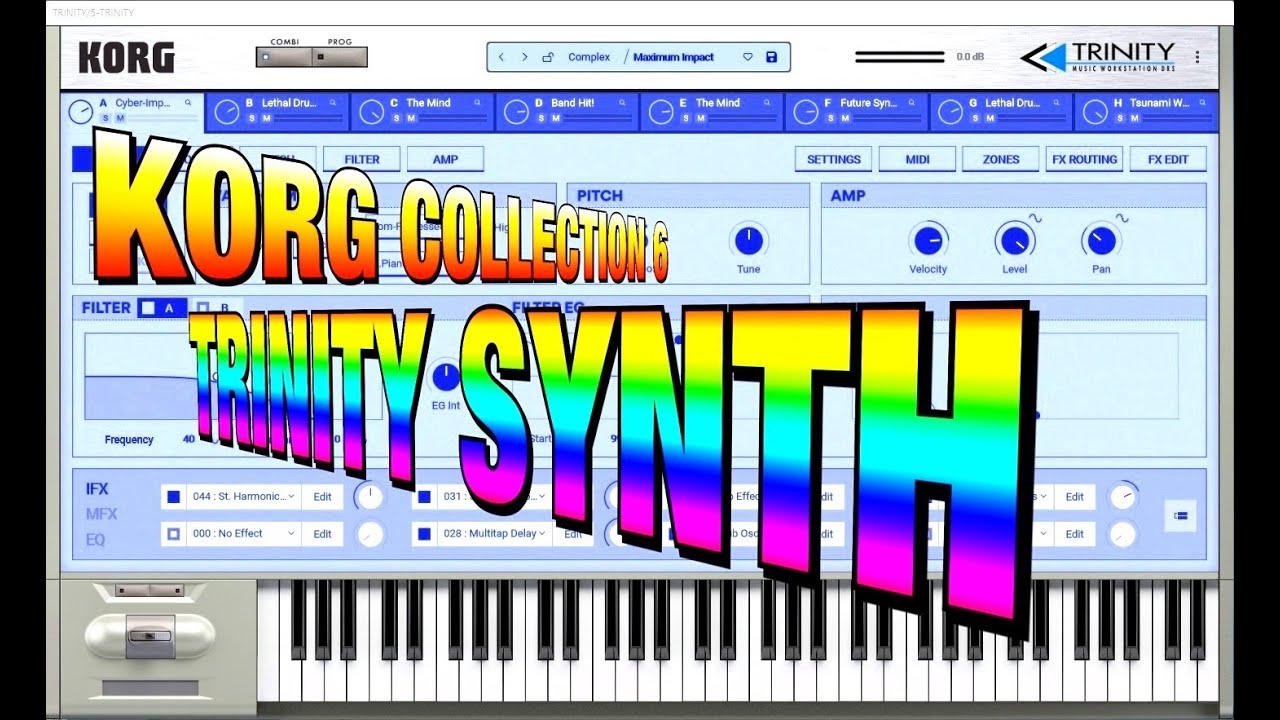The width and height of the screenshot is (1280, 720).
Task: Click the Level knob in Amp section
Action: point(1015,240)
